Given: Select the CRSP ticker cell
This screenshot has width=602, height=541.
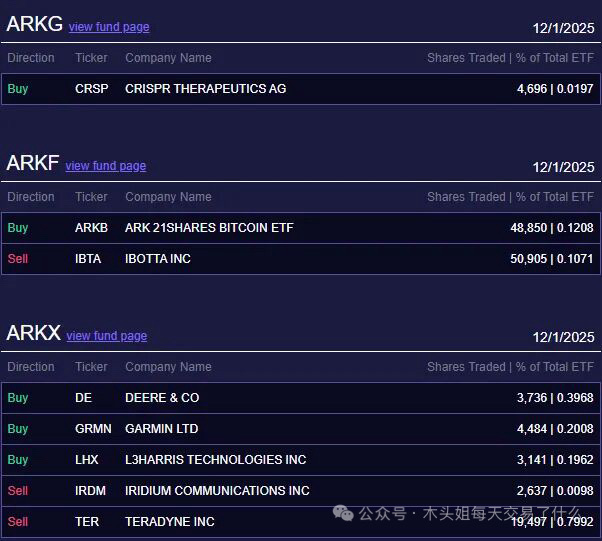Looking at the screenshot, I should click(x=91, y=89).
